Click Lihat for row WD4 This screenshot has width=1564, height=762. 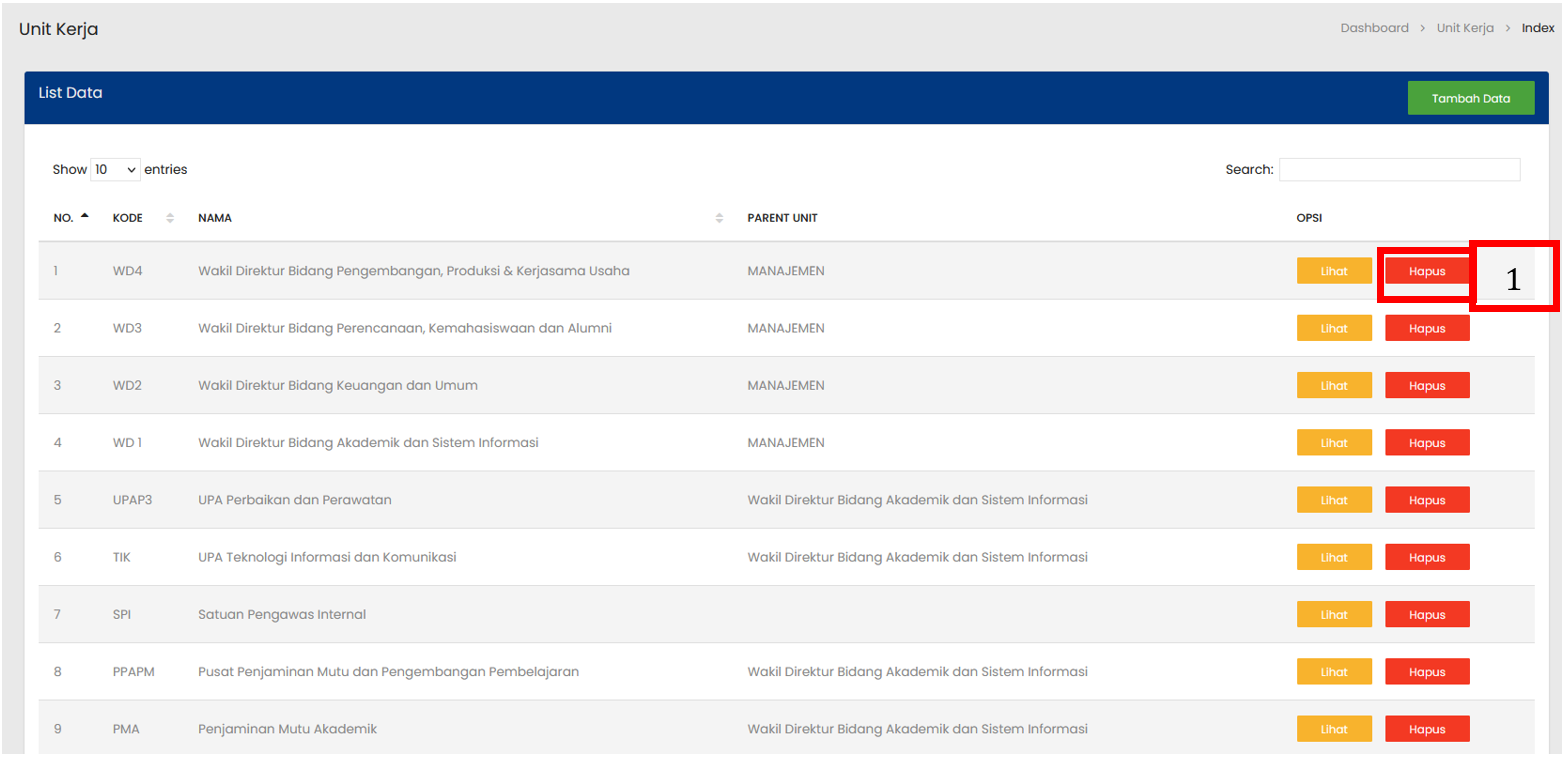click(x=1333, y=271)
